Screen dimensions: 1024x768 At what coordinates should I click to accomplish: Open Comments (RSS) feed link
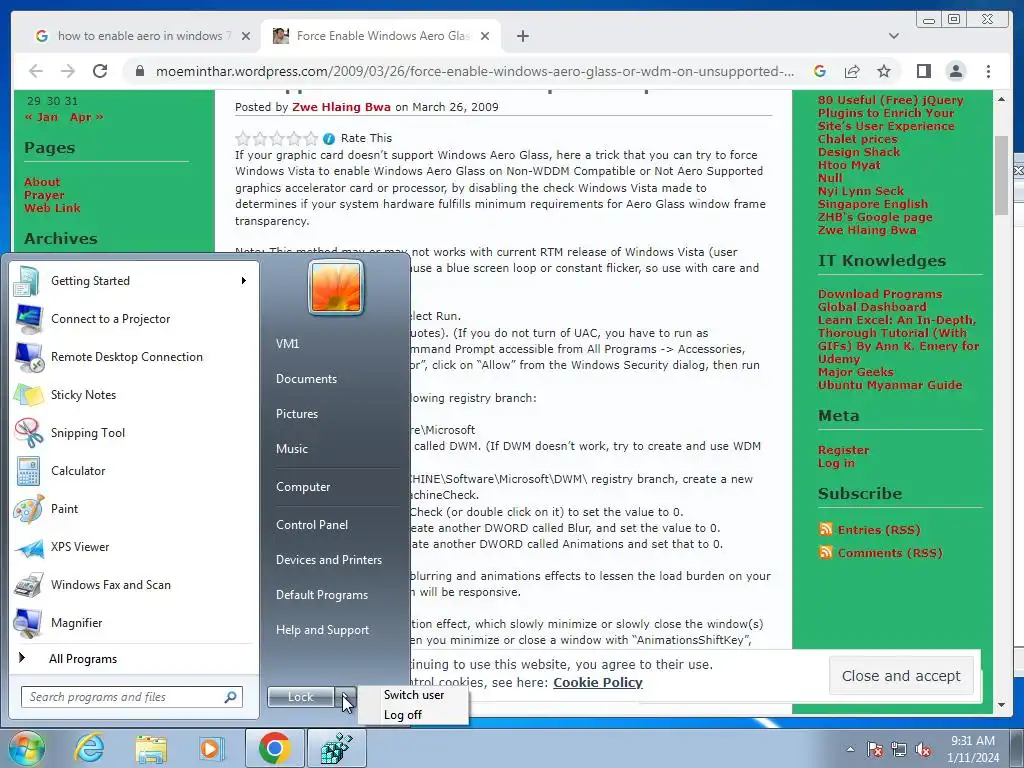[889, 553]
